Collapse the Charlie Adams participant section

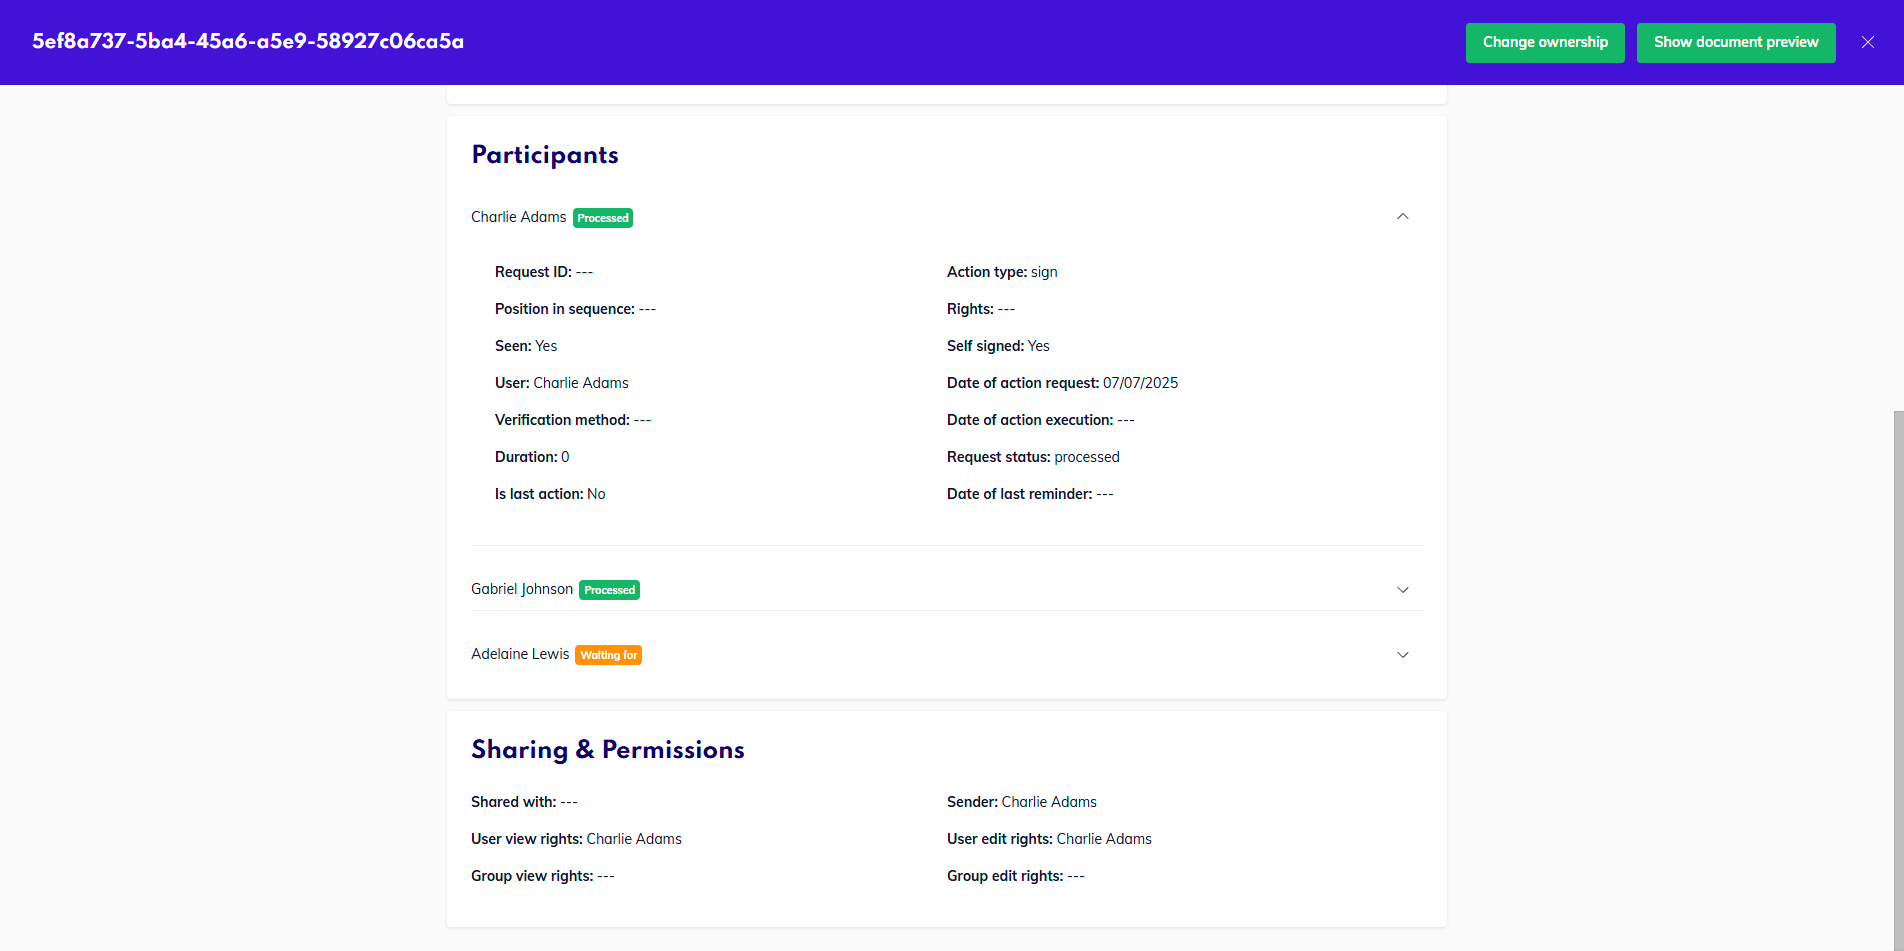pyautogui.click(x=1402, y=216)
